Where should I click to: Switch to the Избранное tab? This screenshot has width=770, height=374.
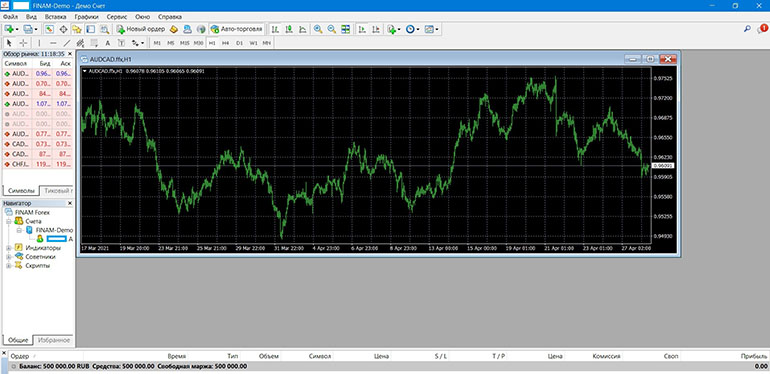click(54, 340)
